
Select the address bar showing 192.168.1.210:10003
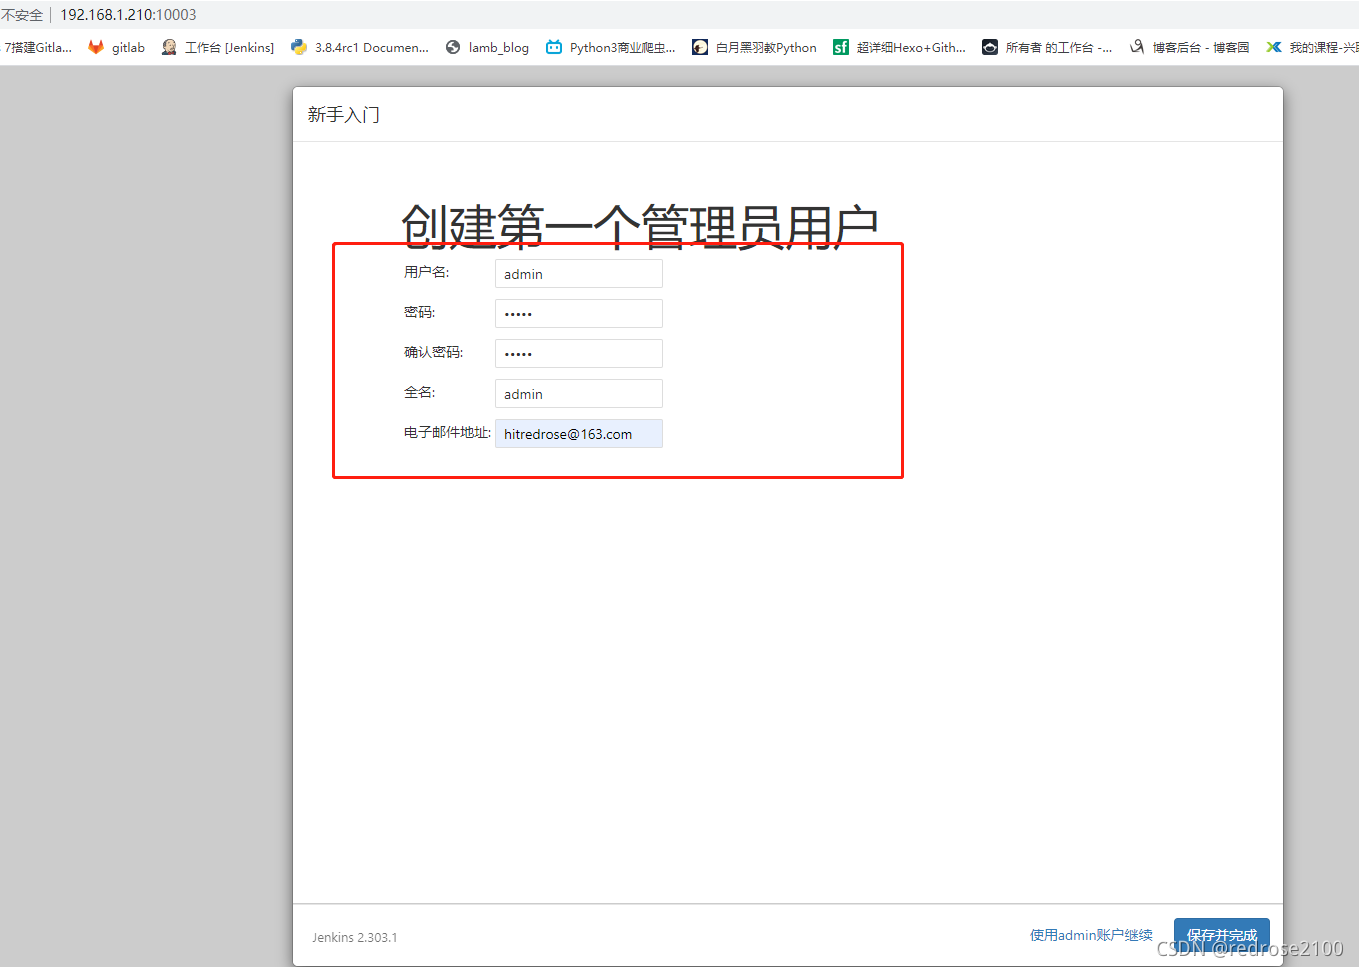tap(127, 14)
